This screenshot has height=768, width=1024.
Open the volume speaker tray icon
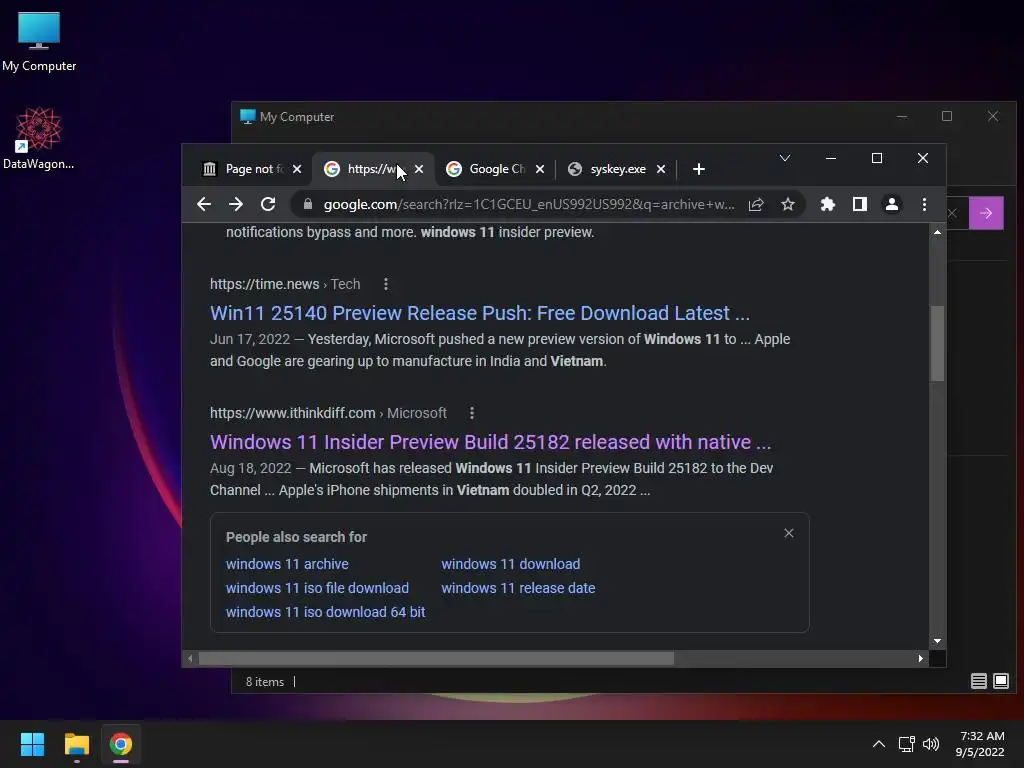click(x=931, y=744)
